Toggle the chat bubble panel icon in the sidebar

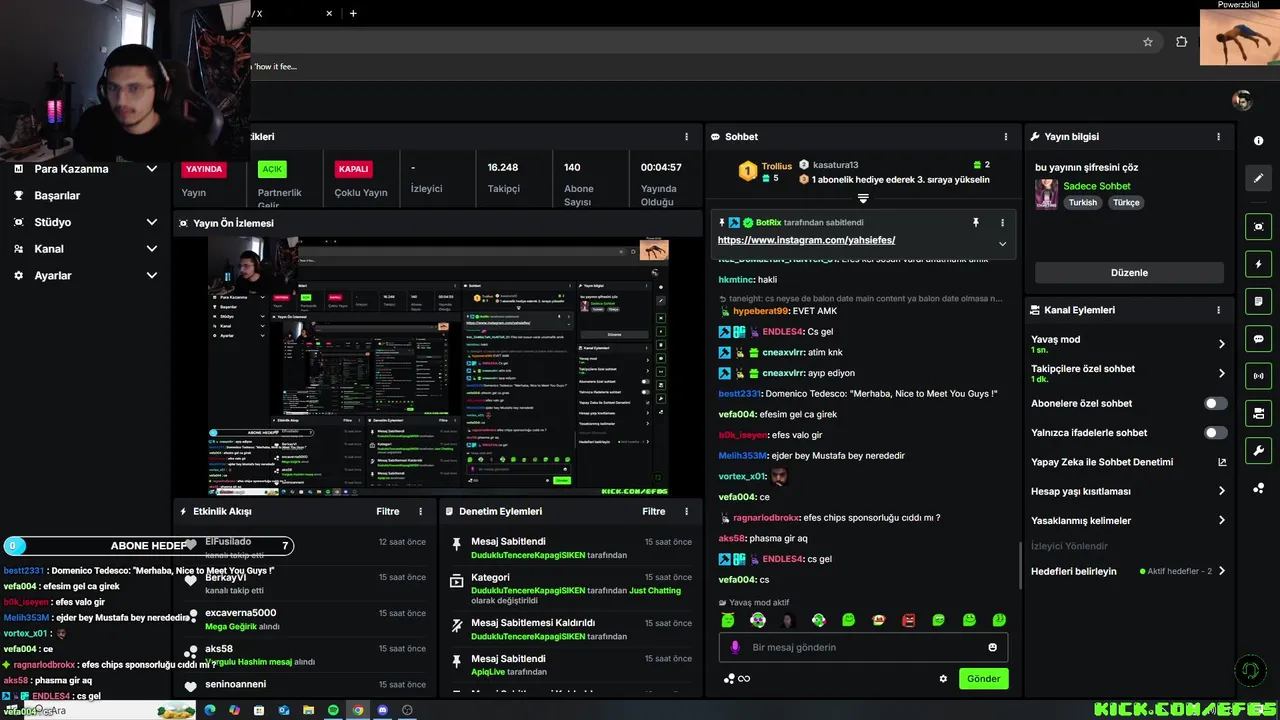pos(1258,339)
